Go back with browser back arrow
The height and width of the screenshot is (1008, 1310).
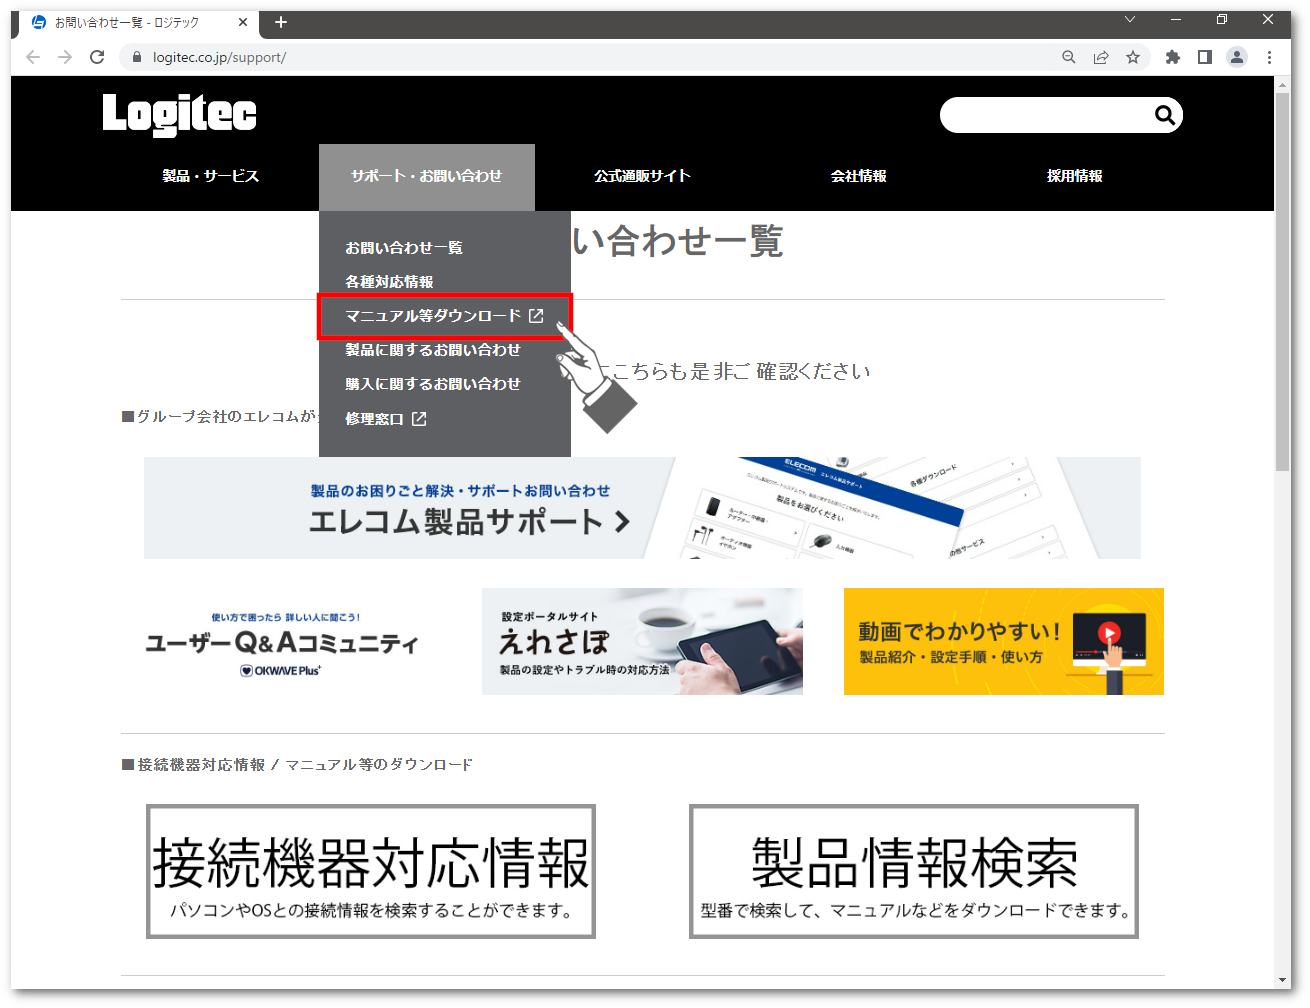point(33,57)
